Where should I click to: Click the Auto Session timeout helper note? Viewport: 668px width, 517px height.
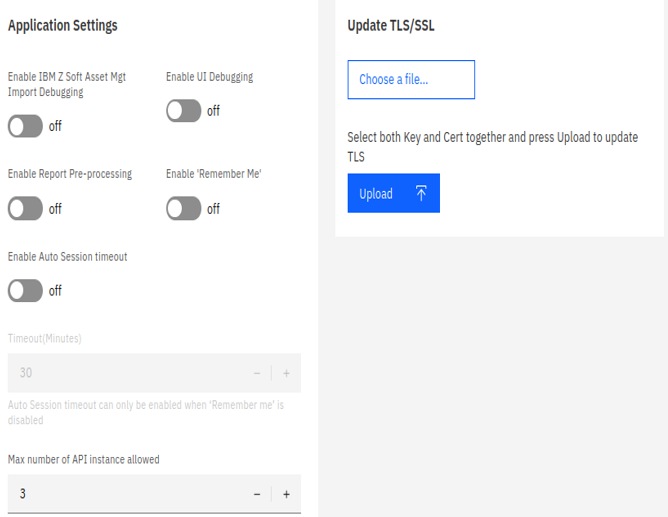coord(145,412)
